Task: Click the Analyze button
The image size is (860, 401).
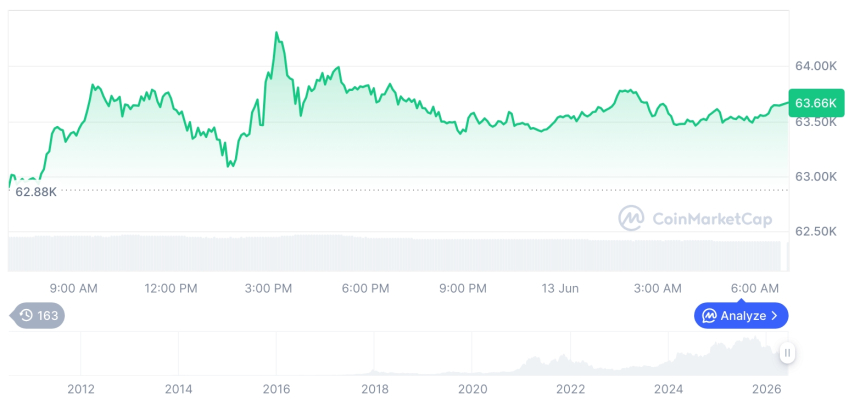Action: 741,315
